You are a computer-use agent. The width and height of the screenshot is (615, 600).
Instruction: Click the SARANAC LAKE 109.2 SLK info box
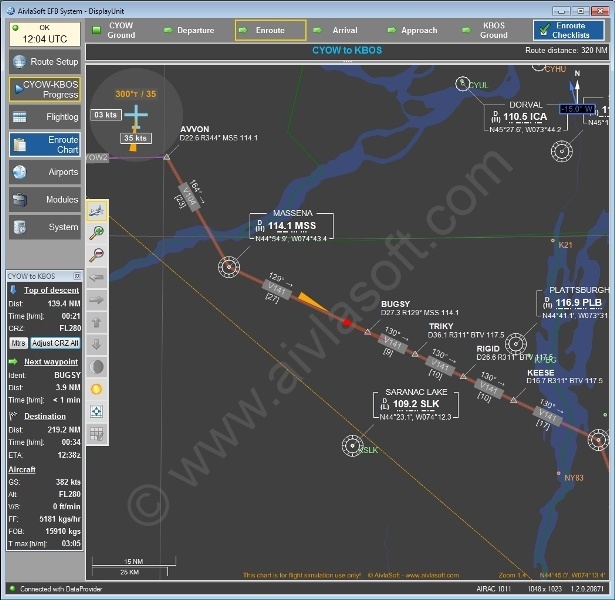click(x=416, y=404)
